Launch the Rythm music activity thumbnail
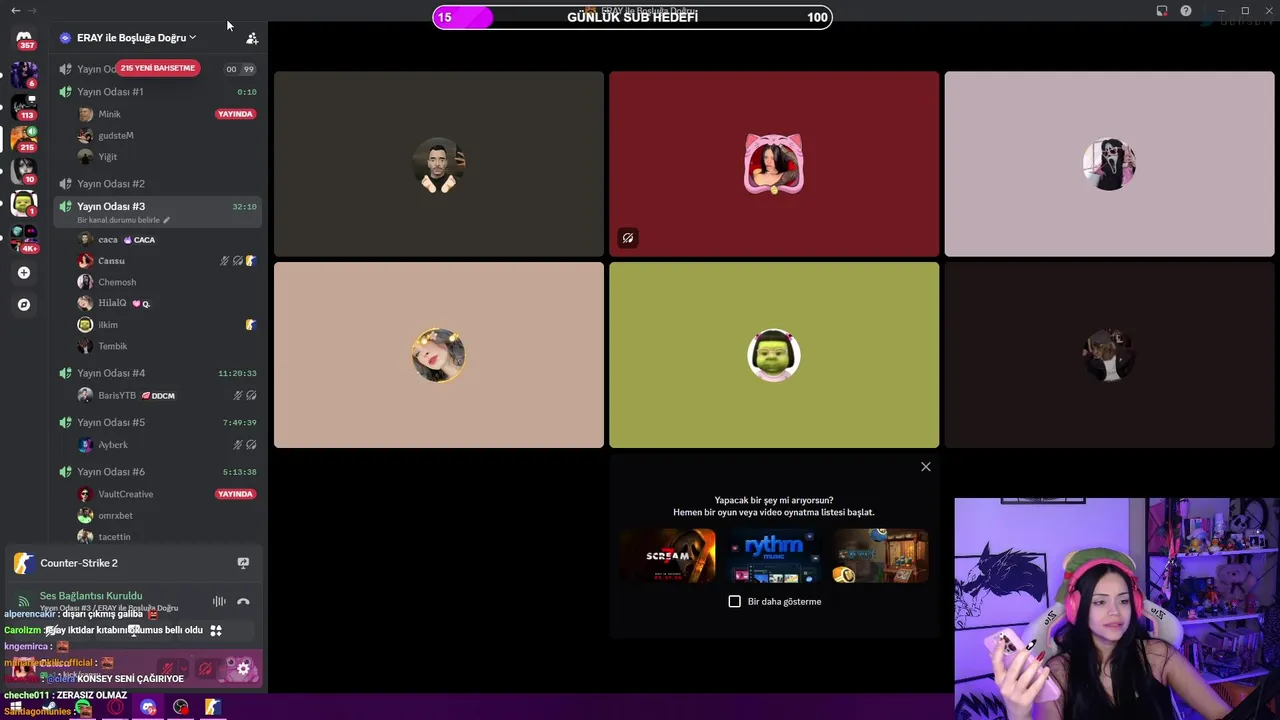Viewport: 1280px width, 720px height. [774, 555]
